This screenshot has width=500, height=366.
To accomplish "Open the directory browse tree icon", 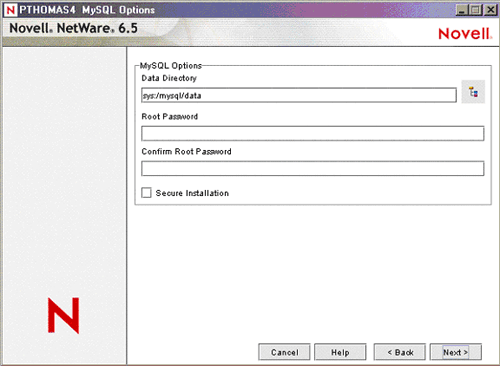I will click(x=473, y=92).
